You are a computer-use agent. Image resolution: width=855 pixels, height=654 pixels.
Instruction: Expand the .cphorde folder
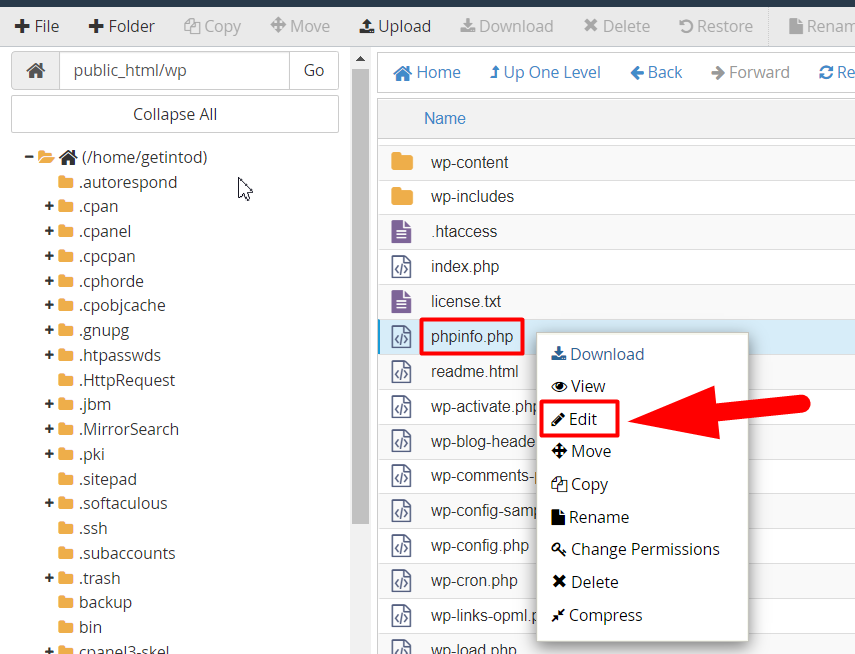49,281
